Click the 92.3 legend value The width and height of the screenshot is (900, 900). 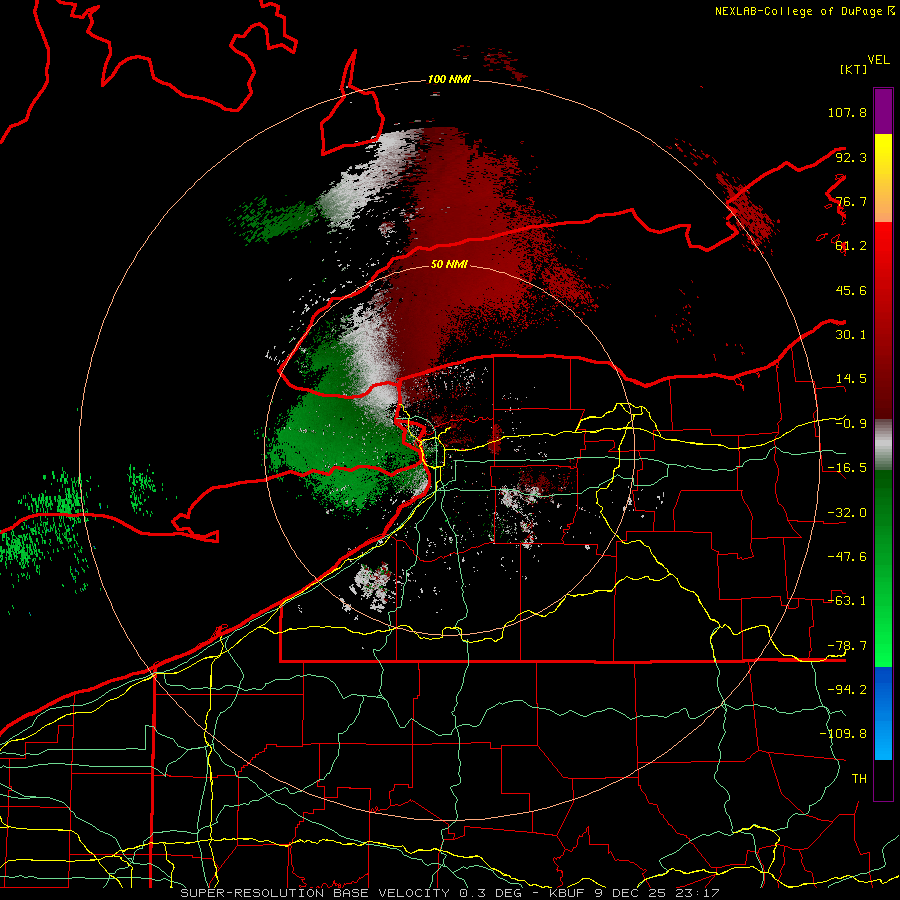point(851,157)
